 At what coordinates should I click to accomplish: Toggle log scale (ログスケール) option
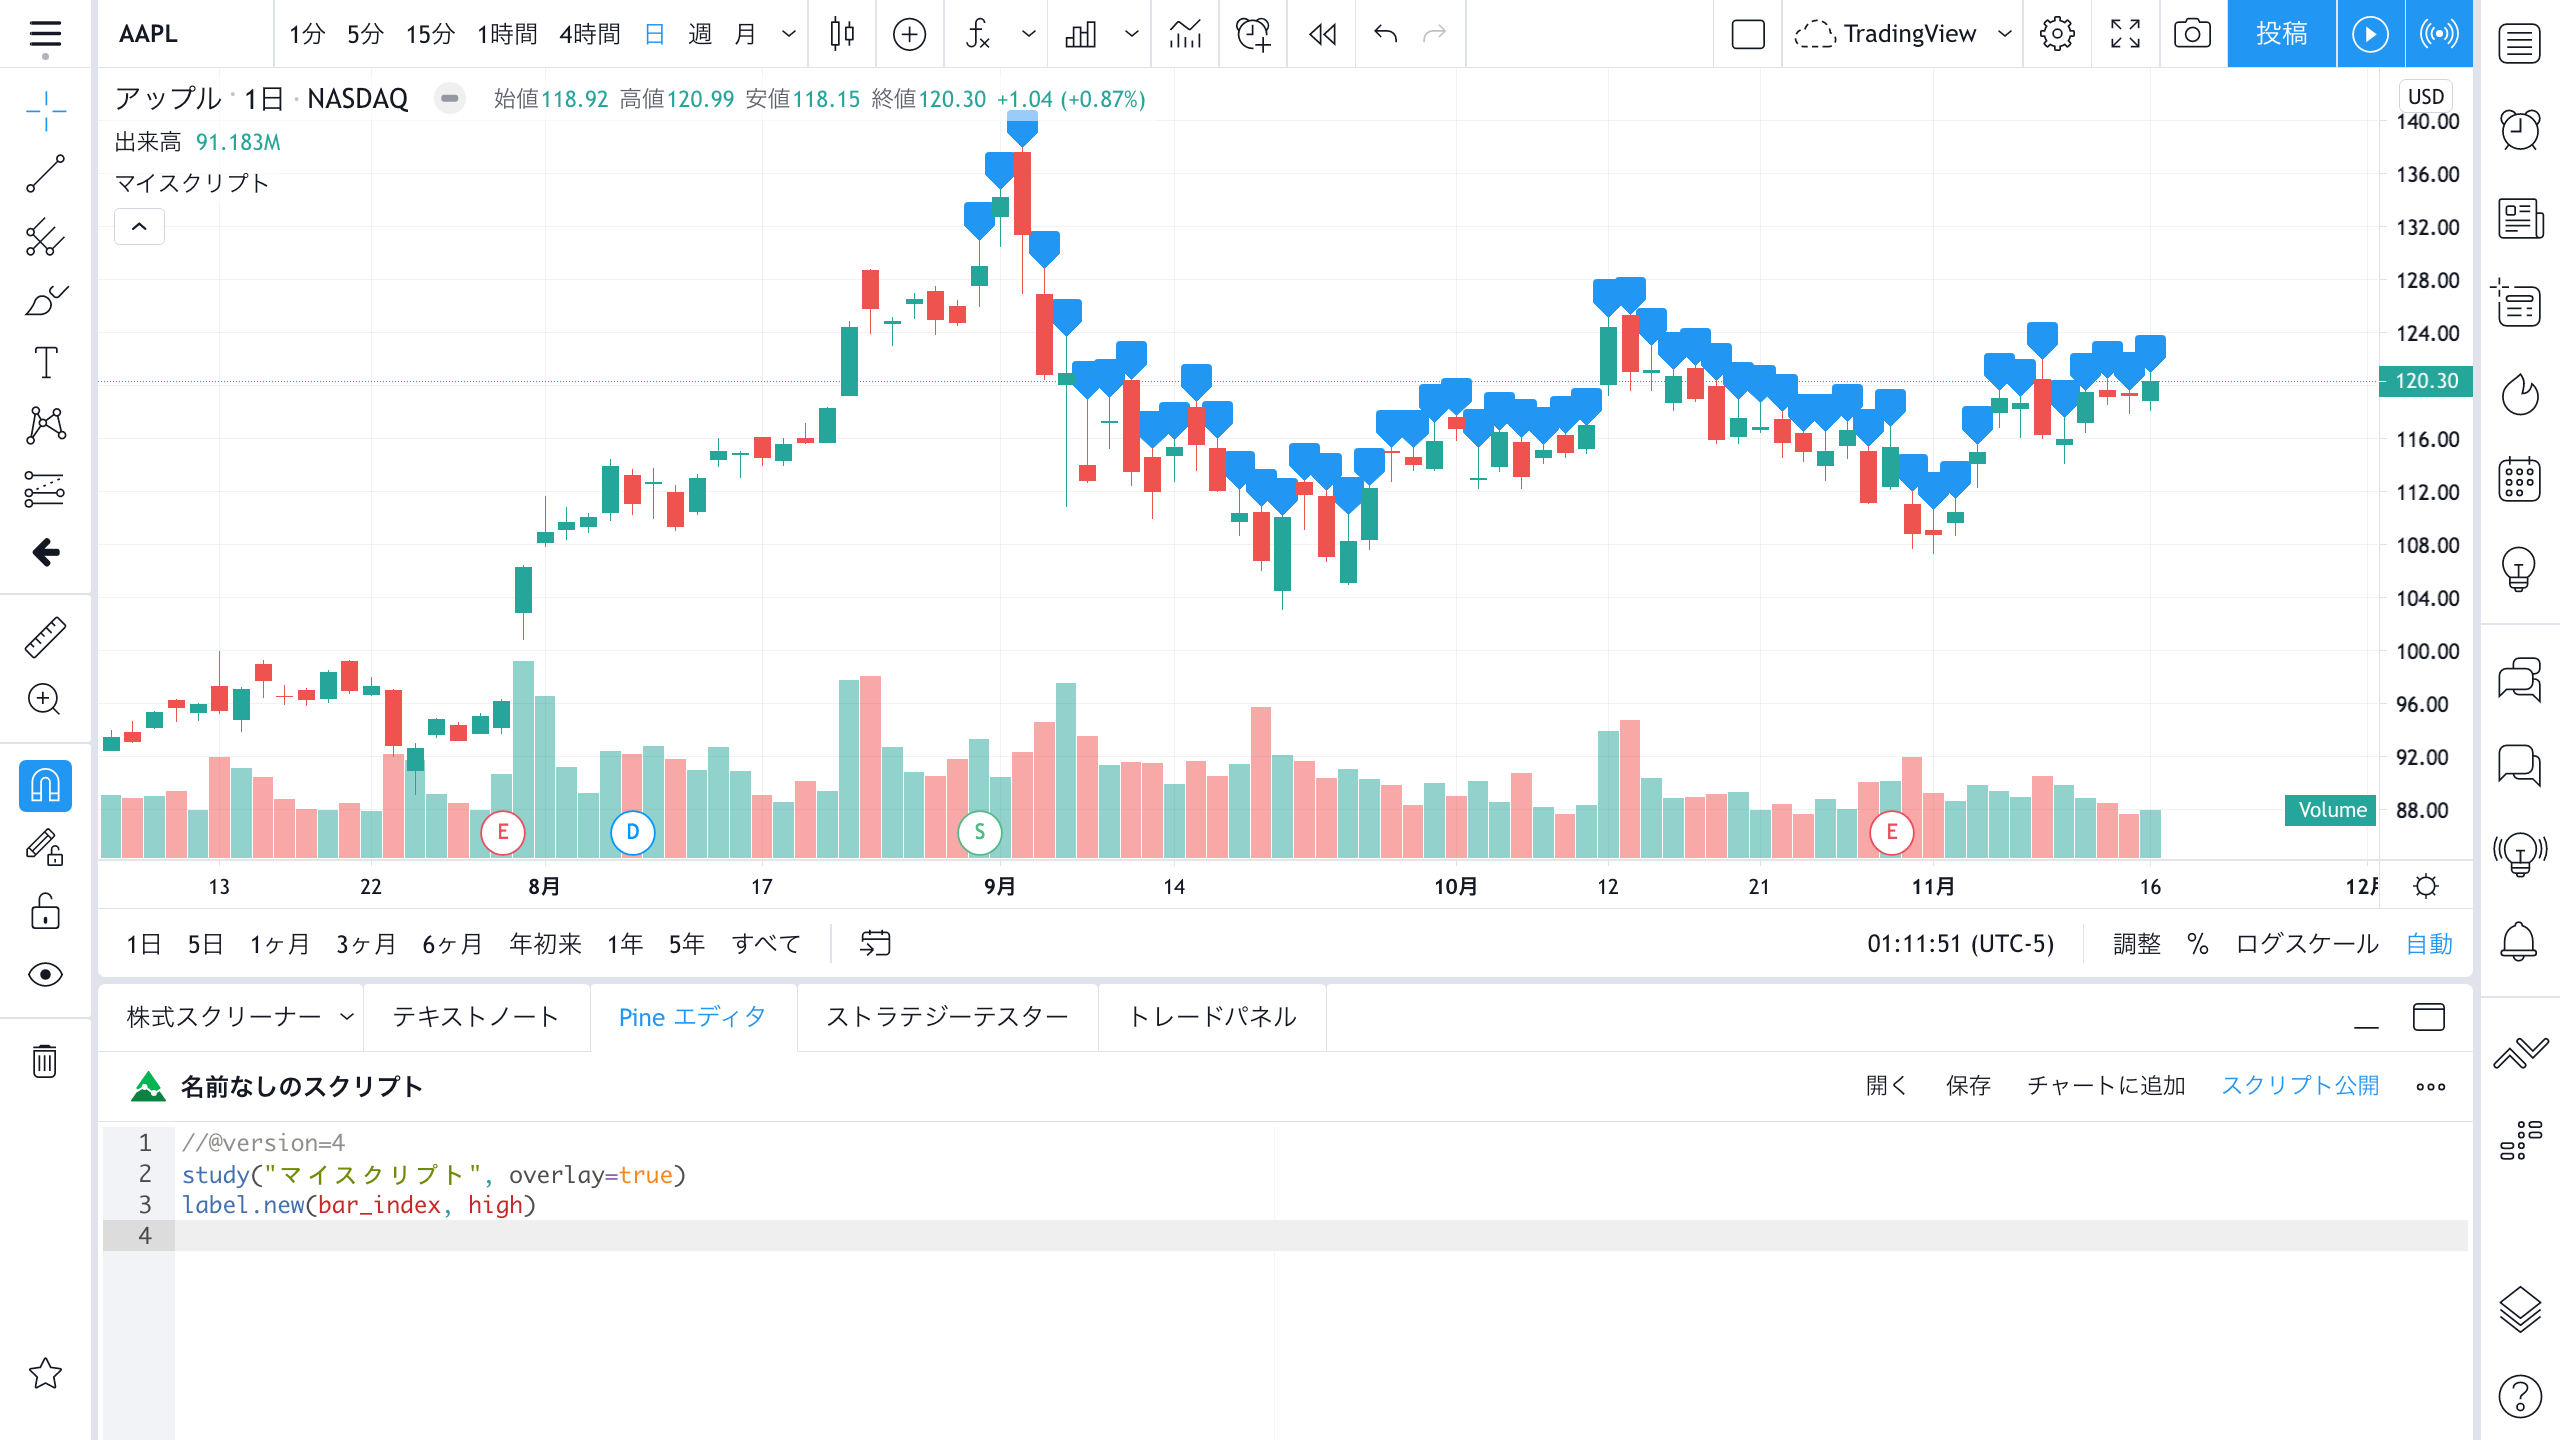(x=2306, y=944)
